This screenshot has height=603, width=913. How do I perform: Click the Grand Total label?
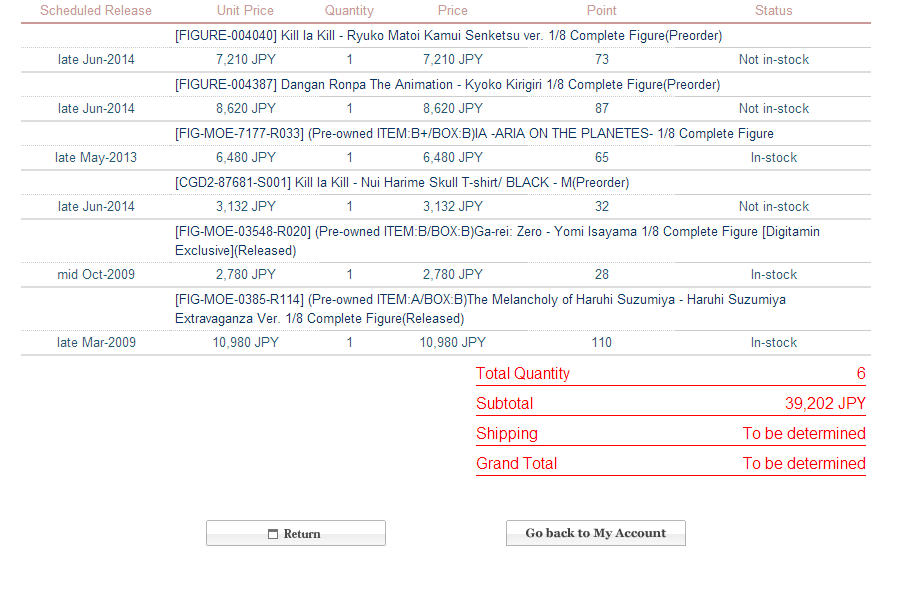click(x=516, y=463)
